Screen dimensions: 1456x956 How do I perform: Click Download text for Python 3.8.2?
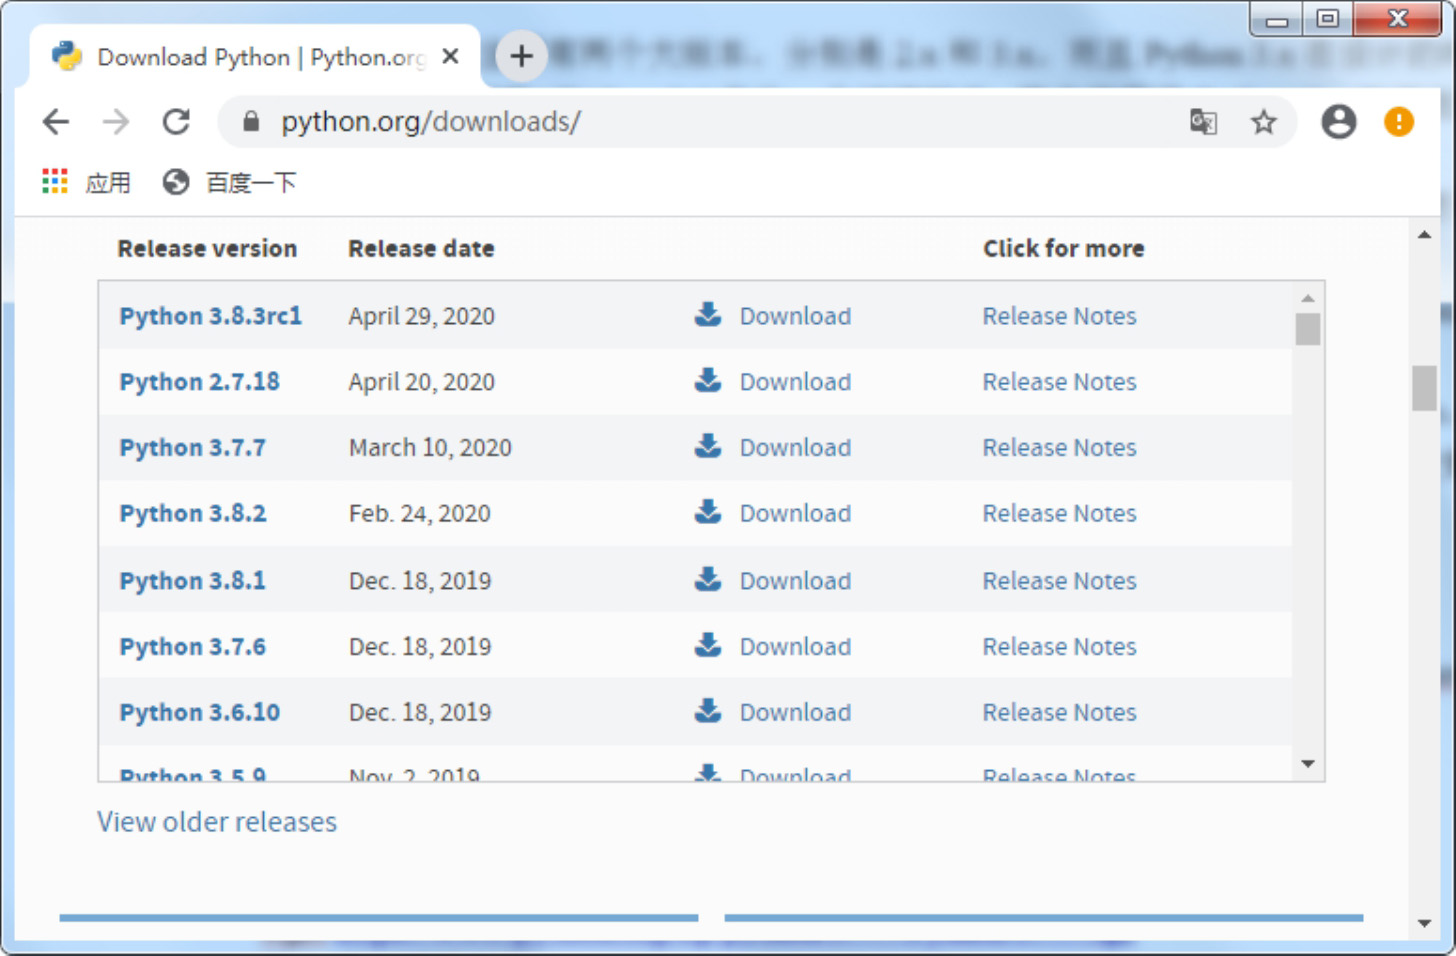[795, 513]
